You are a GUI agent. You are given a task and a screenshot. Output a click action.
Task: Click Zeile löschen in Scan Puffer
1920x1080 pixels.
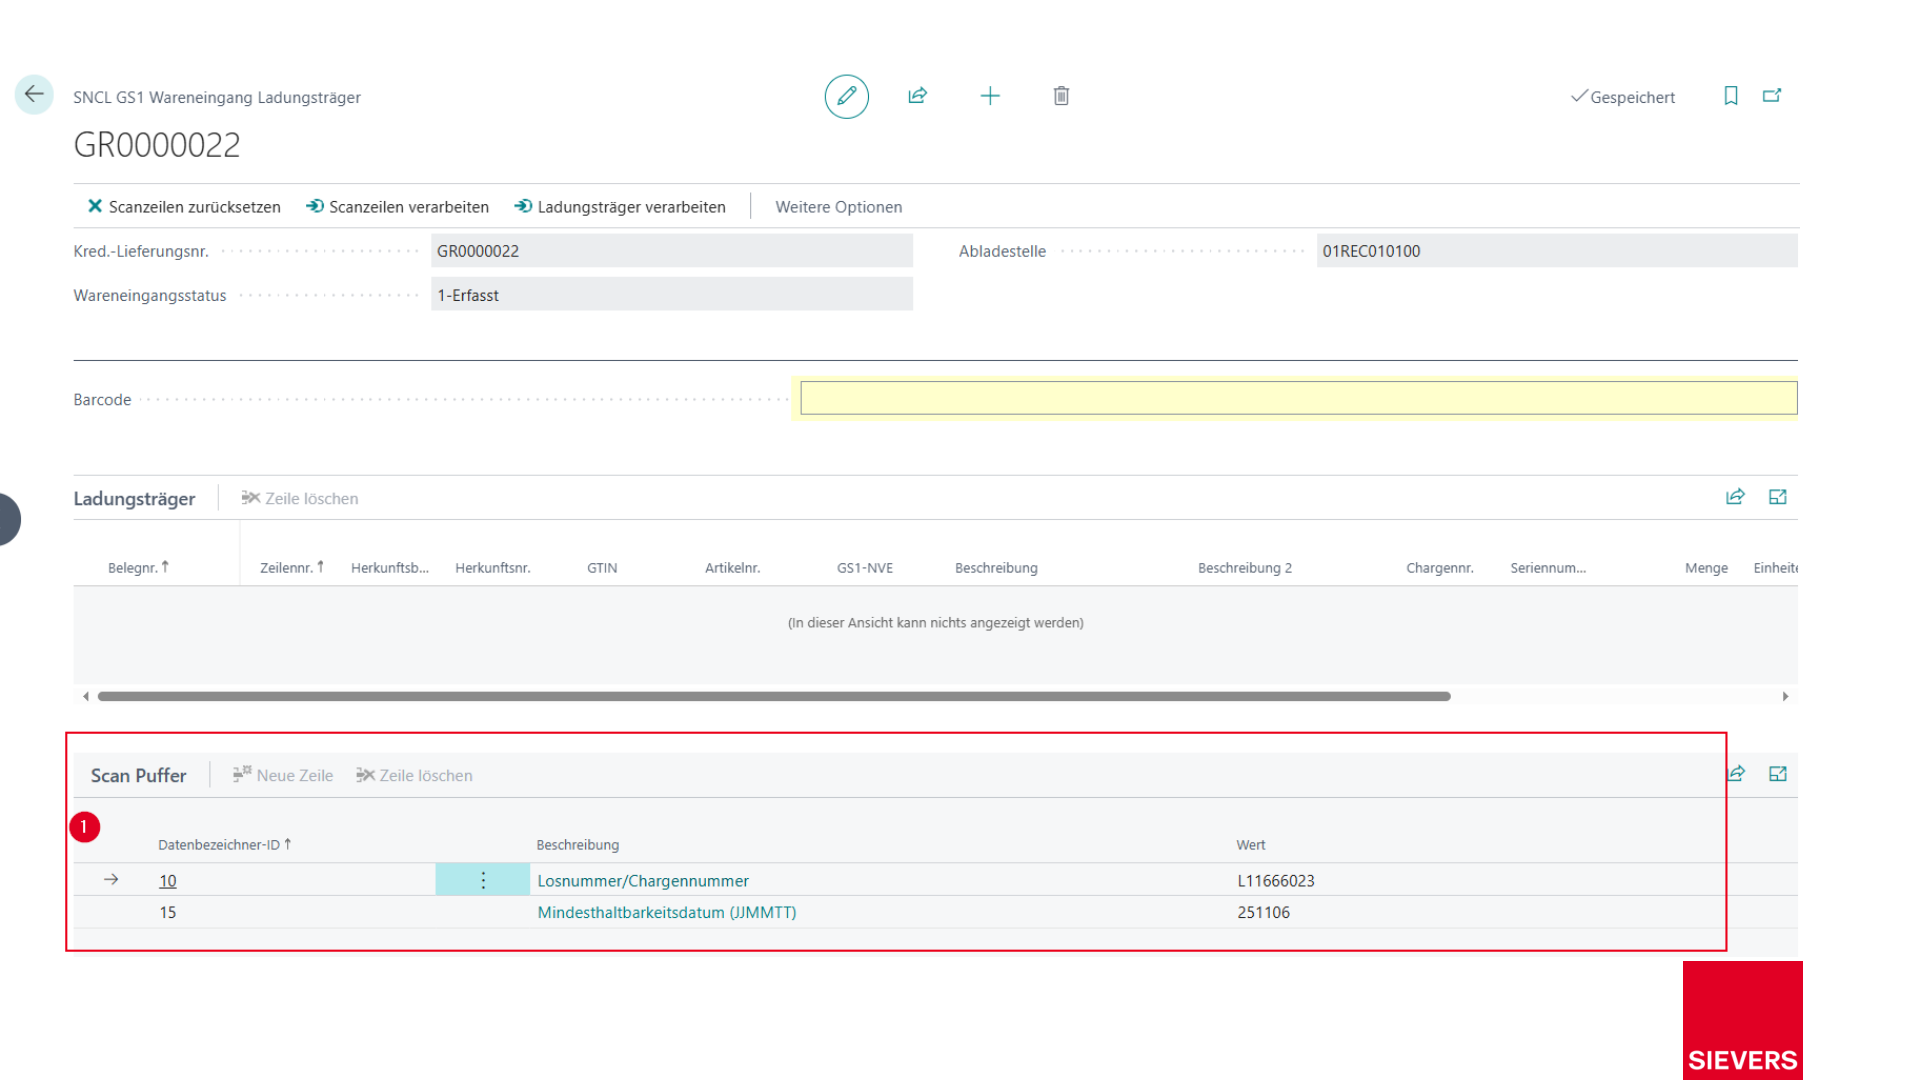(414, 775)
